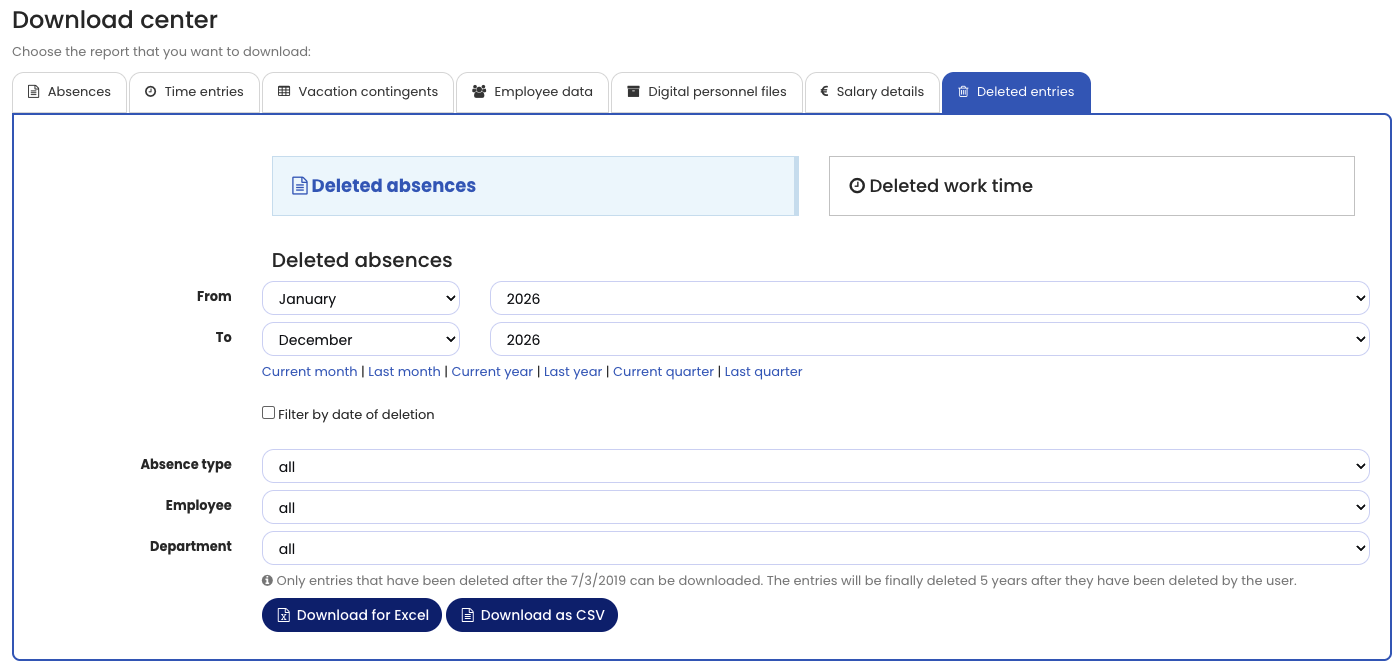1399x671 pixels.
Task: Click the table icon on Vacation contingents tab
Action: (x=284, y=92)
